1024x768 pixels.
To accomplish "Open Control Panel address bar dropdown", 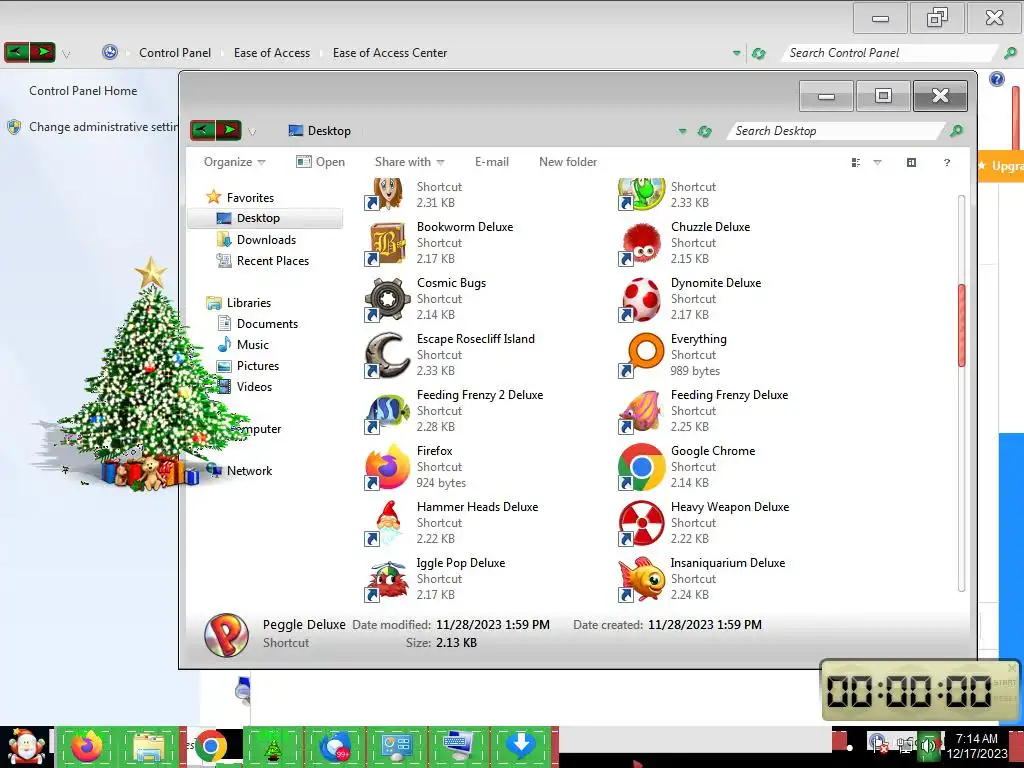I will pyautogui.click(x=737, y=53).
